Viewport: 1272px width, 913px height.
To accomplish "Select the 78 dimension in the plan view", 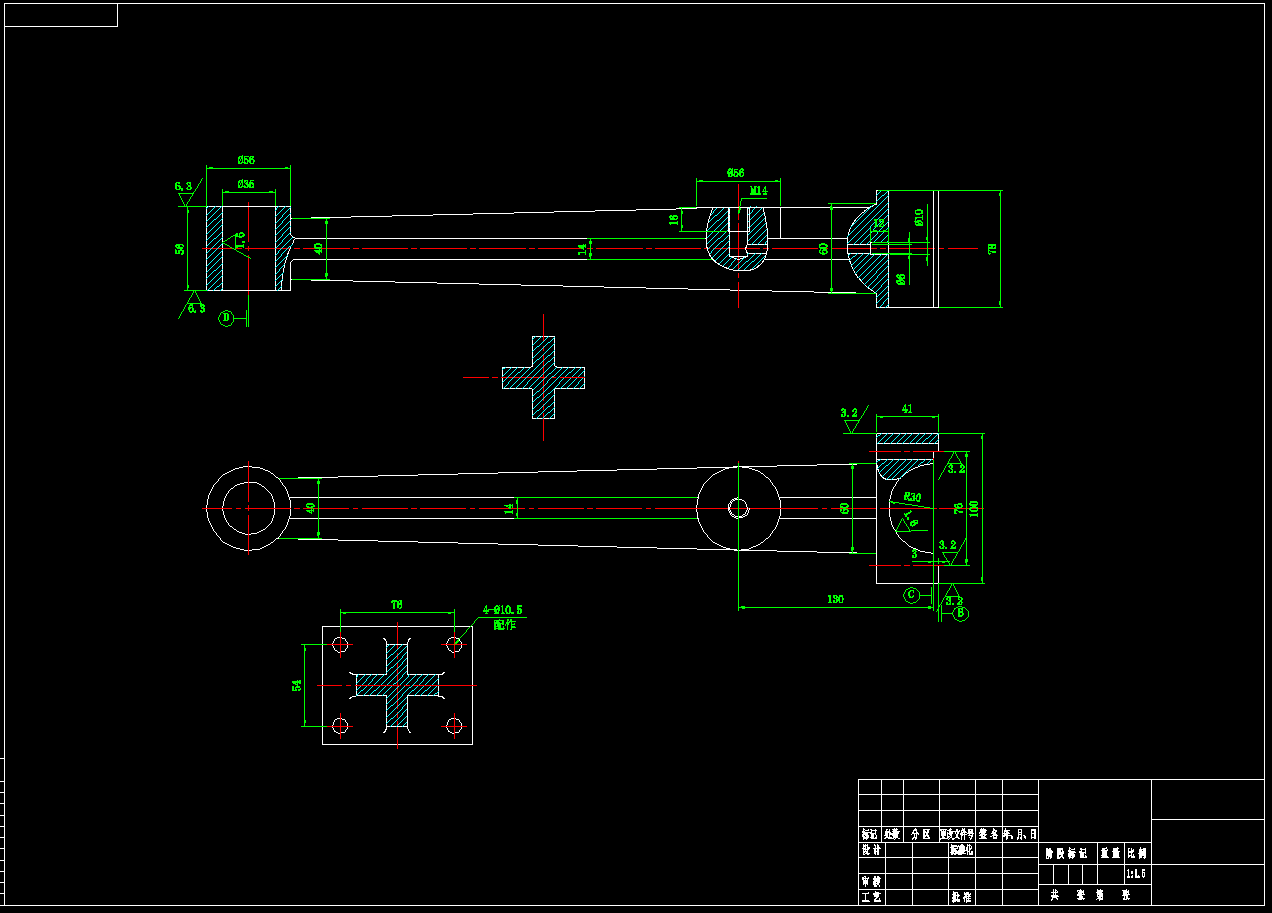I will 958,508.
